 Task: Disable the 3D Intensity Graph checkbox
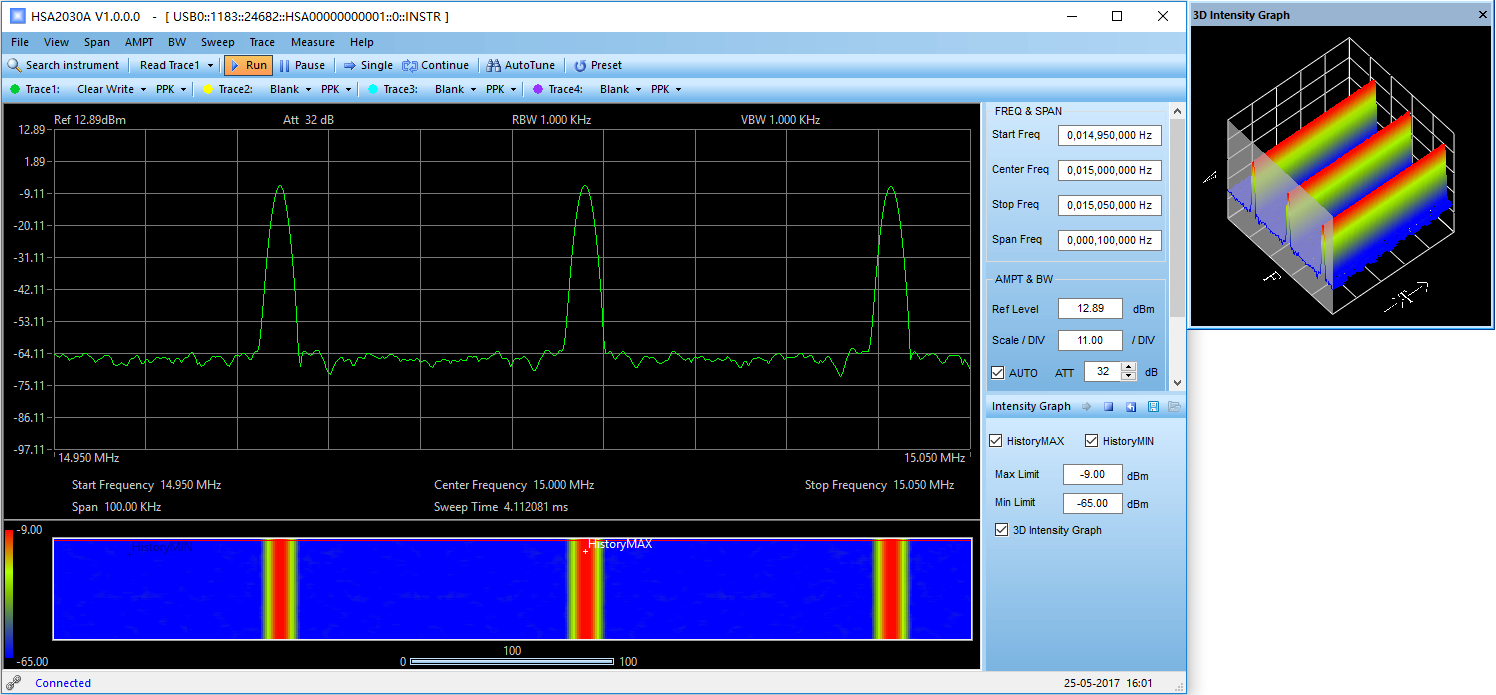point(1002,530)
